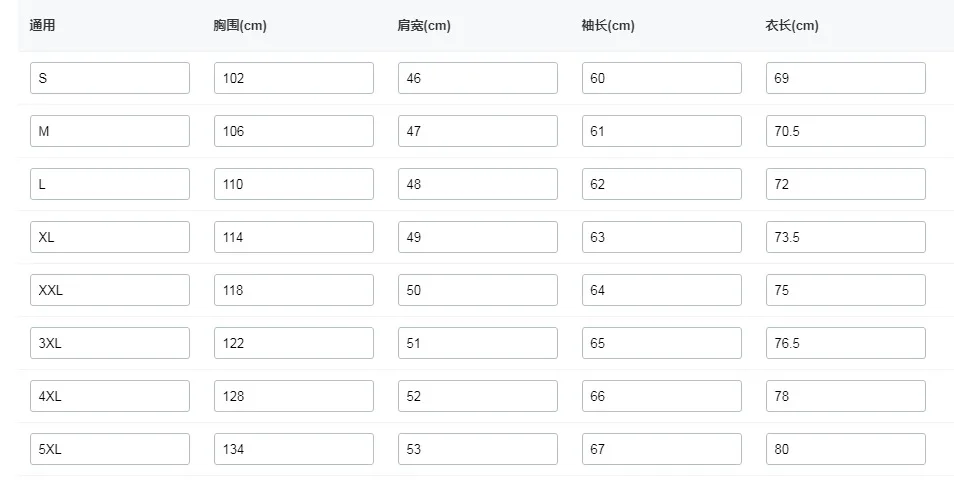
Task: Edit the sleeve field with 67
Action: click(662, 449)
